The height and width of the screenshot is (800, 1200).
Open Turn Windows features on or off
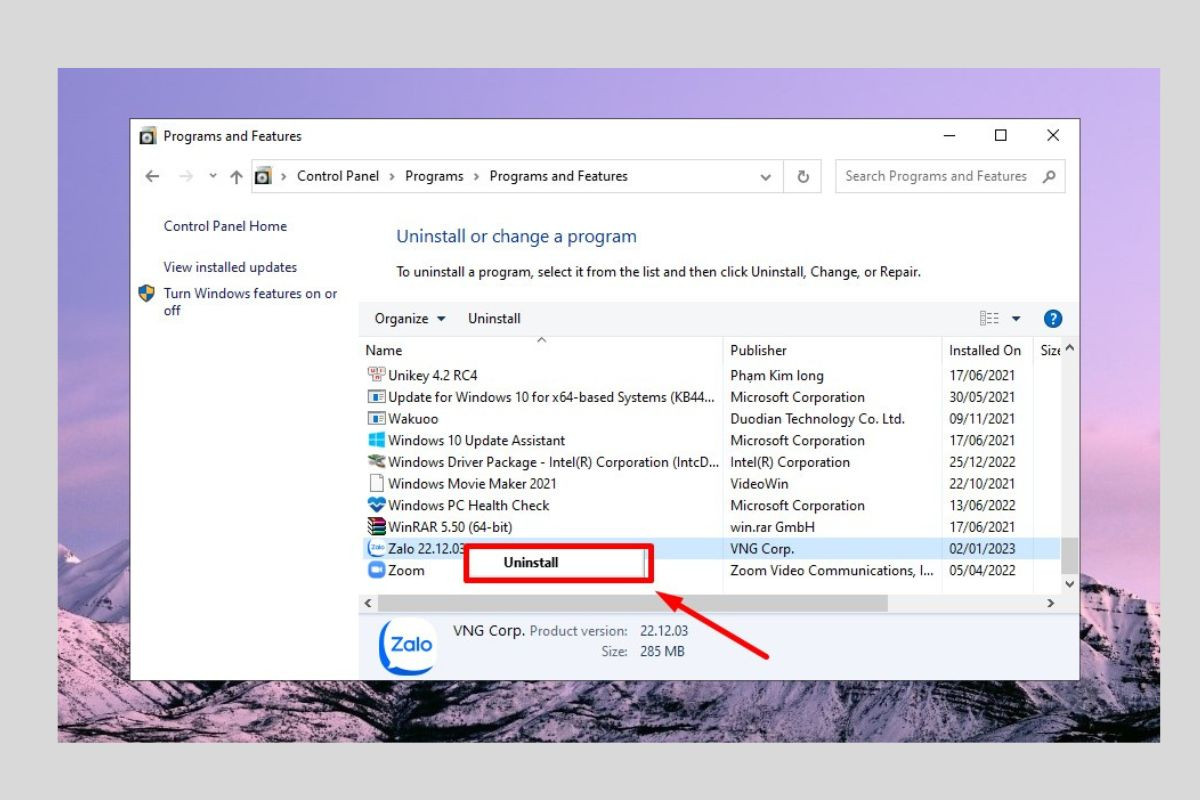pyautogui.click(x=251, y=302)
